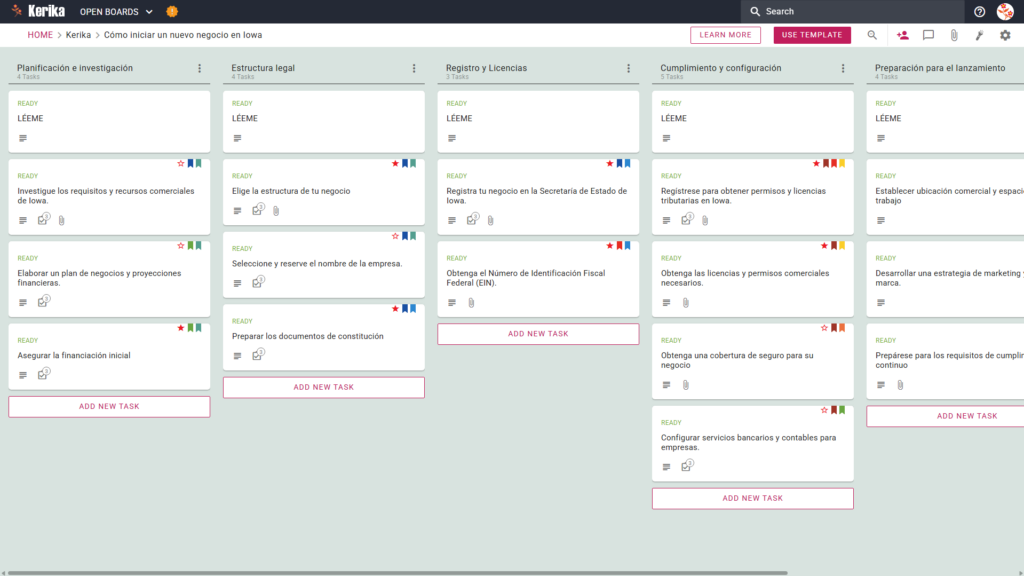Toggle star on Registra tu negocio card
The width and height of the screenshot is (1024, 576).
point(610,163)
